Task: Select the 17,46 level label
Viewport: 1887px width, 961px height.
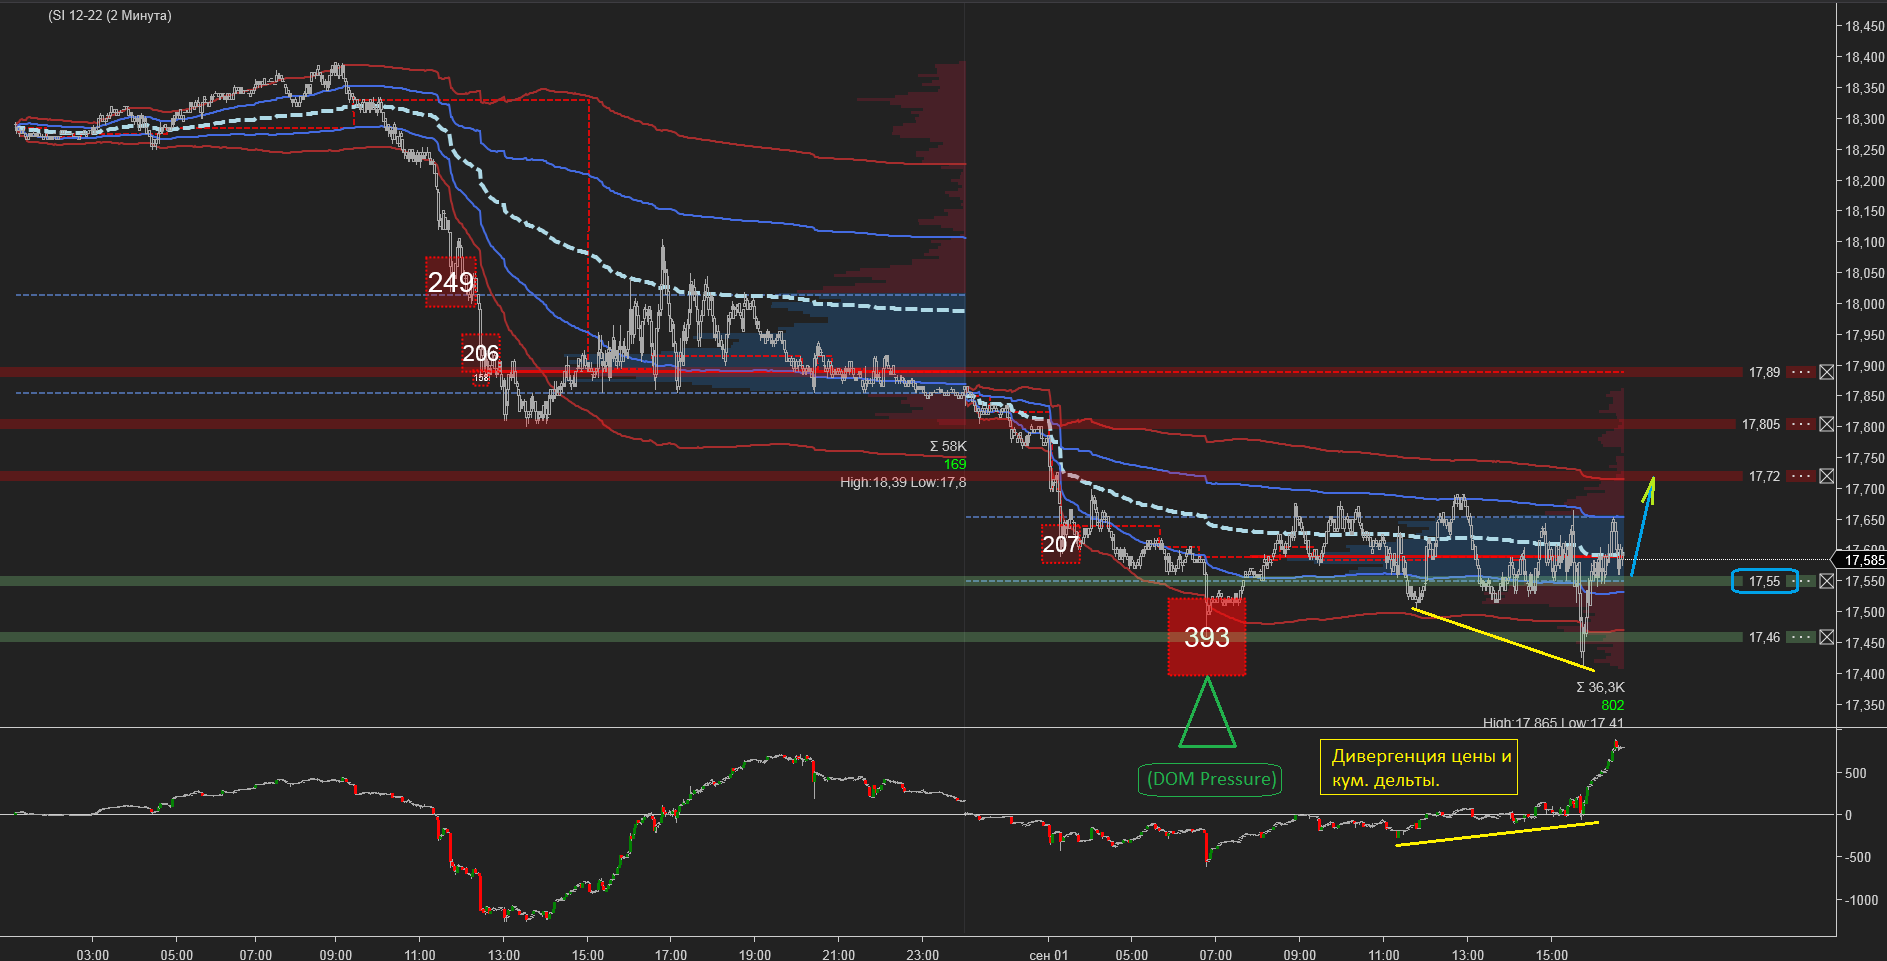Action: click(x=1764, y=637)
